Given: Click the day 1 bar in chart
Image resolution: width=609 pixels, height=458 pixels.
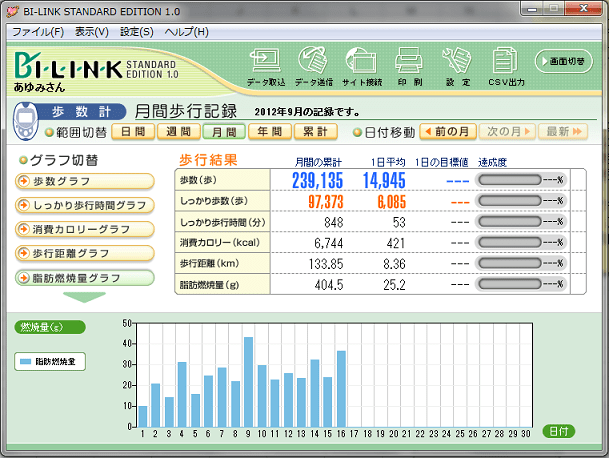Looking at the screenshot, I should click(143, 417).
